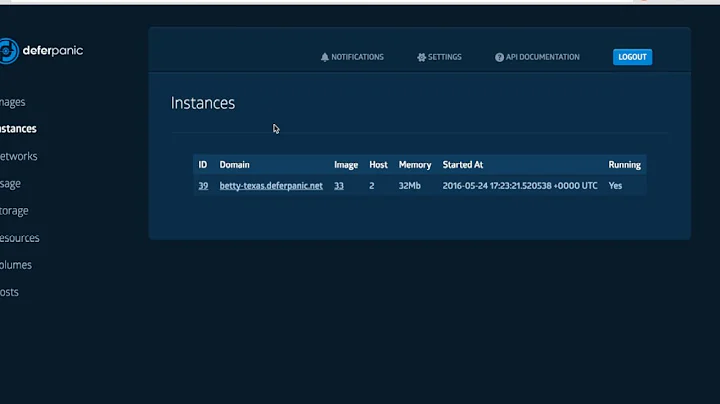This screenshot has width=720, height=404.
Task: Open the Settings page
Action: 439,57
